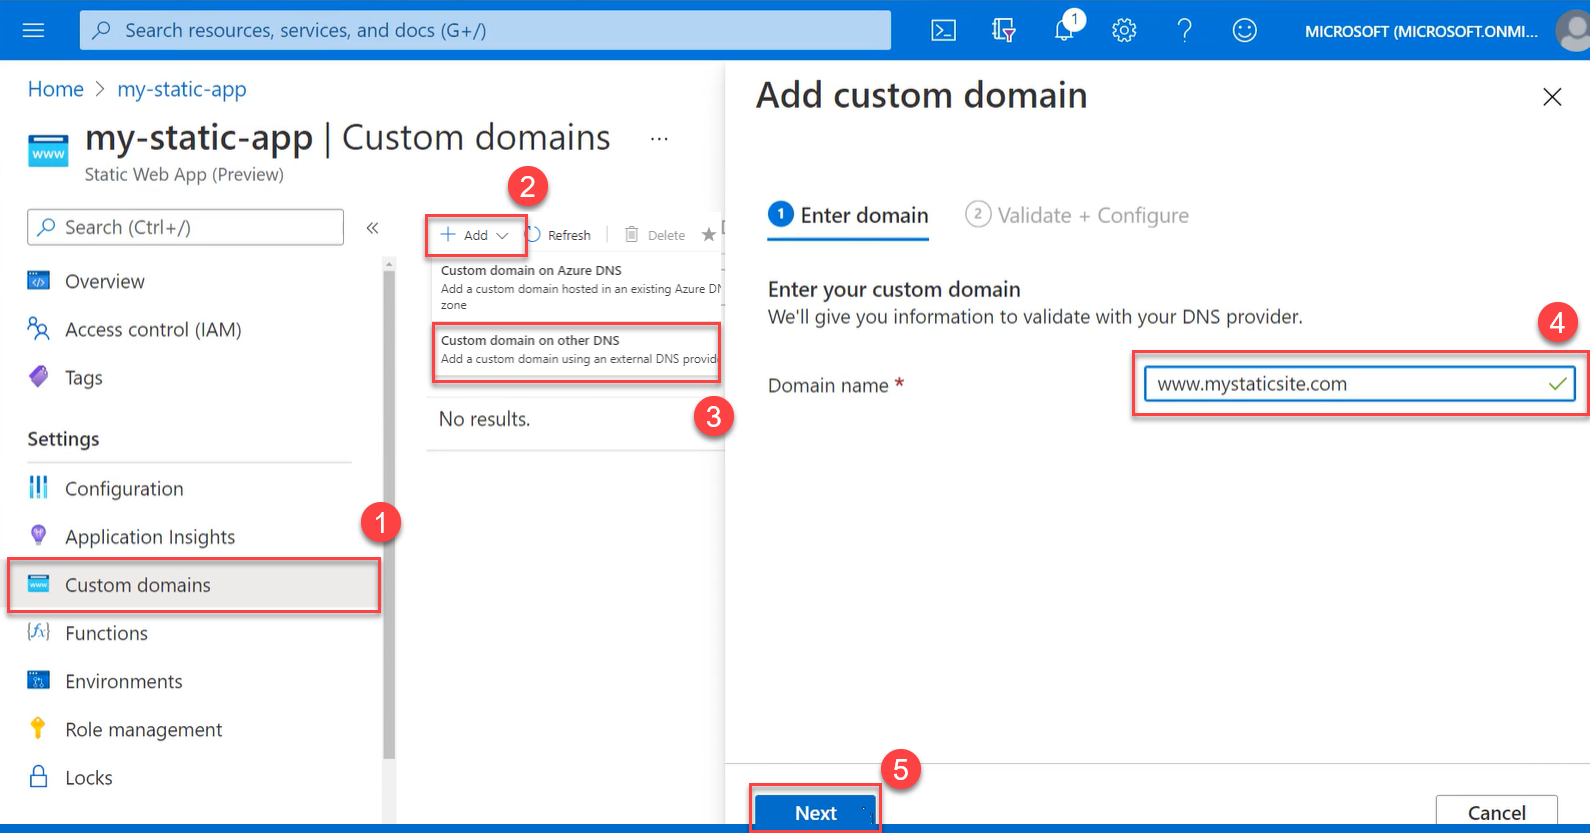
Task: Open the account avatar menu
Action: click(x=1573, y=31)
